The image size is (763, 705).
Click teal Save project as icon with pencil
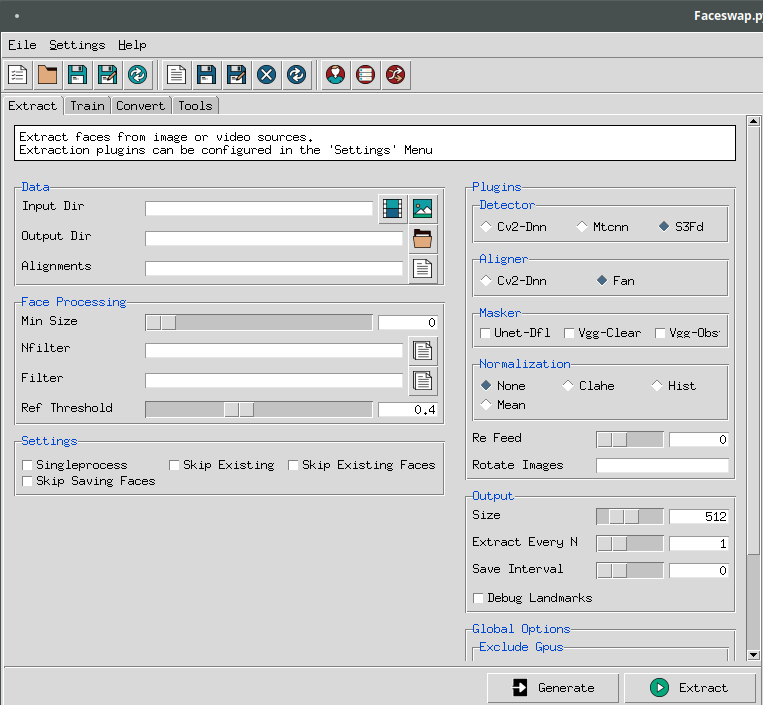point(108,75)
